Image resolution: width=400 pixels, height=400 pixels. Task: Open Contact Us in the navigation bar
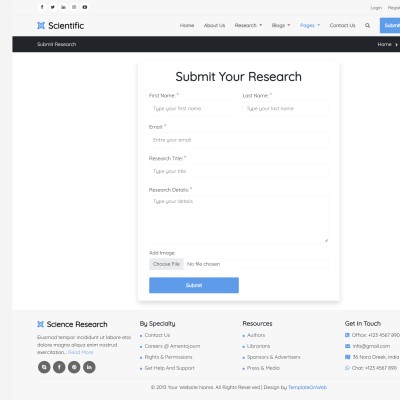click(x=342, y=25)
